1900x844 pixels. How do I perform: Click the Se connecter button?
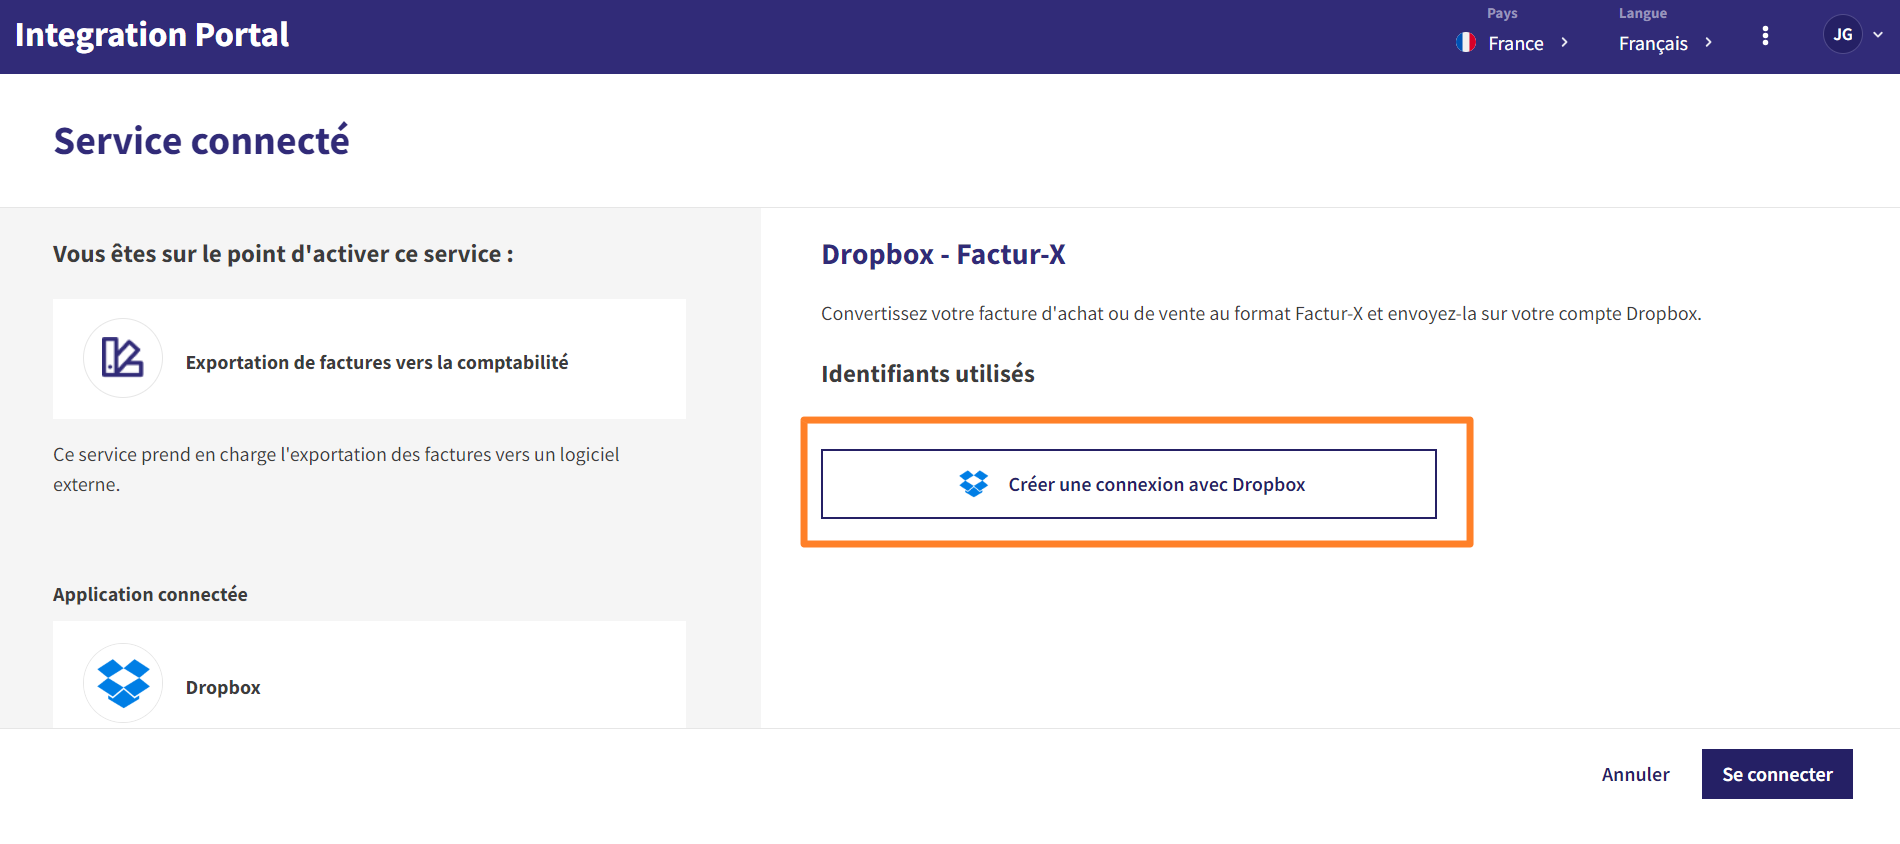point(1777,774)
